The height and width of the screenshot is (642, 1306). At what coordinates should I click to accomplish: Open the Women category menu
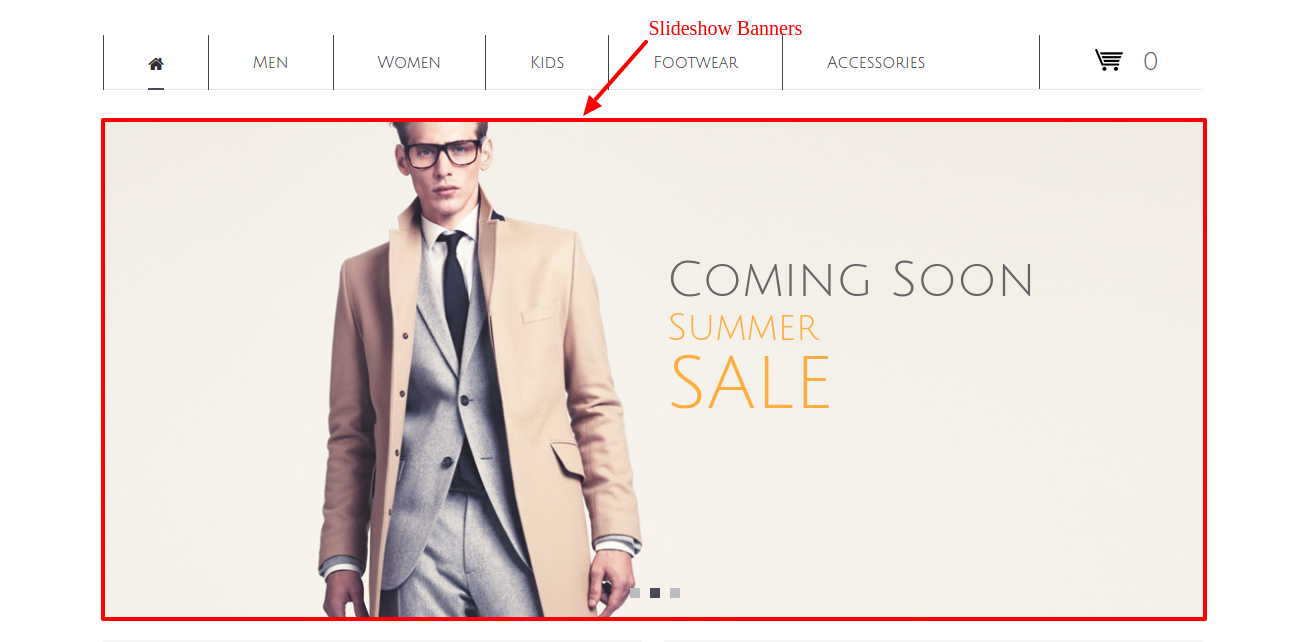(x=409, y=63)
